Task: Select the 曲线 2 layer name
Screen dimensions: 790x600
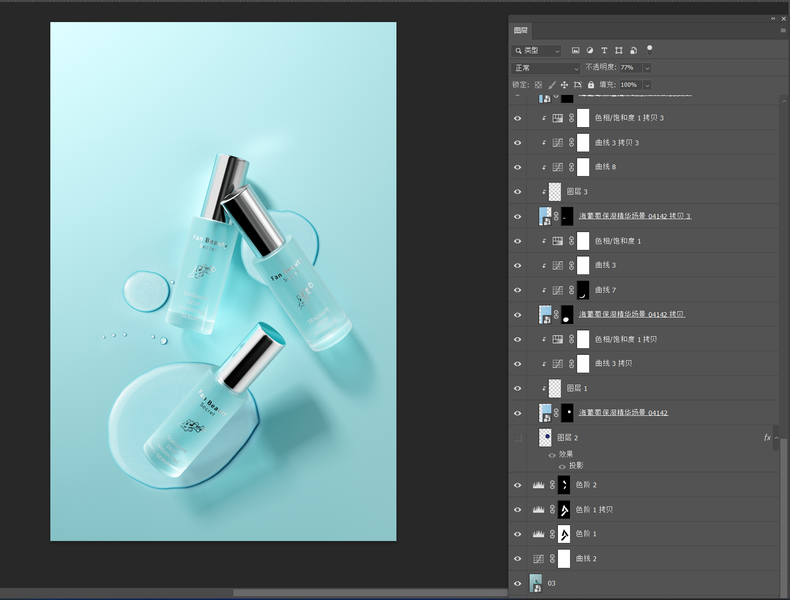Action: pyautogui.click(x=586, y=559)
